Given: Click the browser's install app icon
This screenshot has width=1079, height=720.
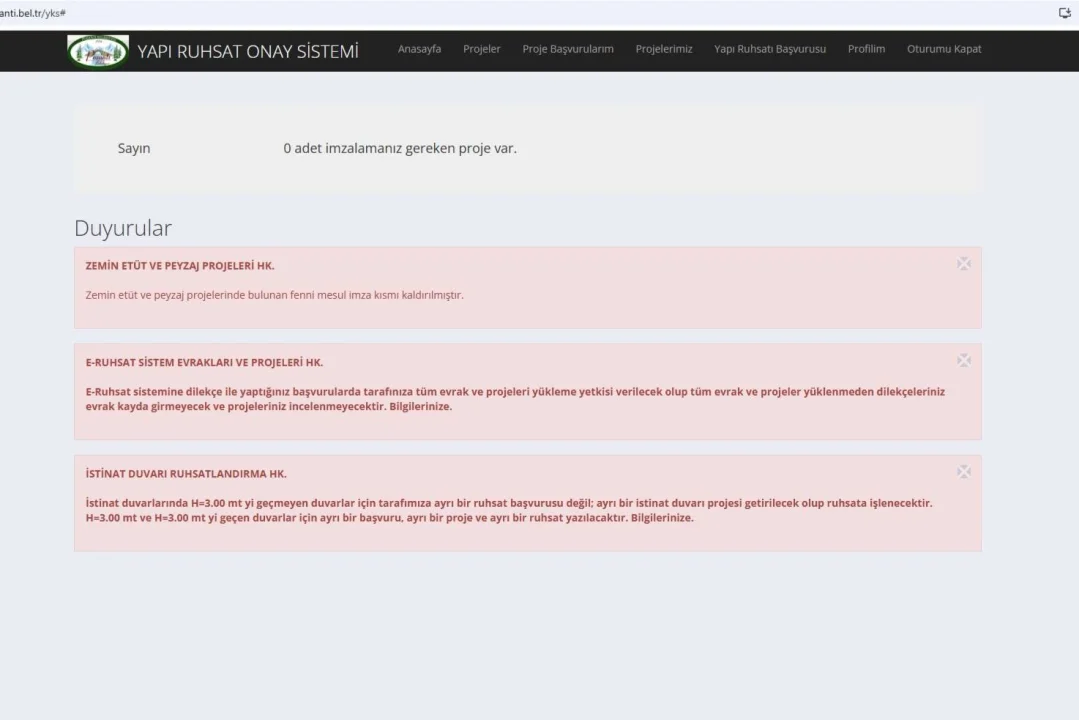Looking at the screenshot, I should point(1064,13).
